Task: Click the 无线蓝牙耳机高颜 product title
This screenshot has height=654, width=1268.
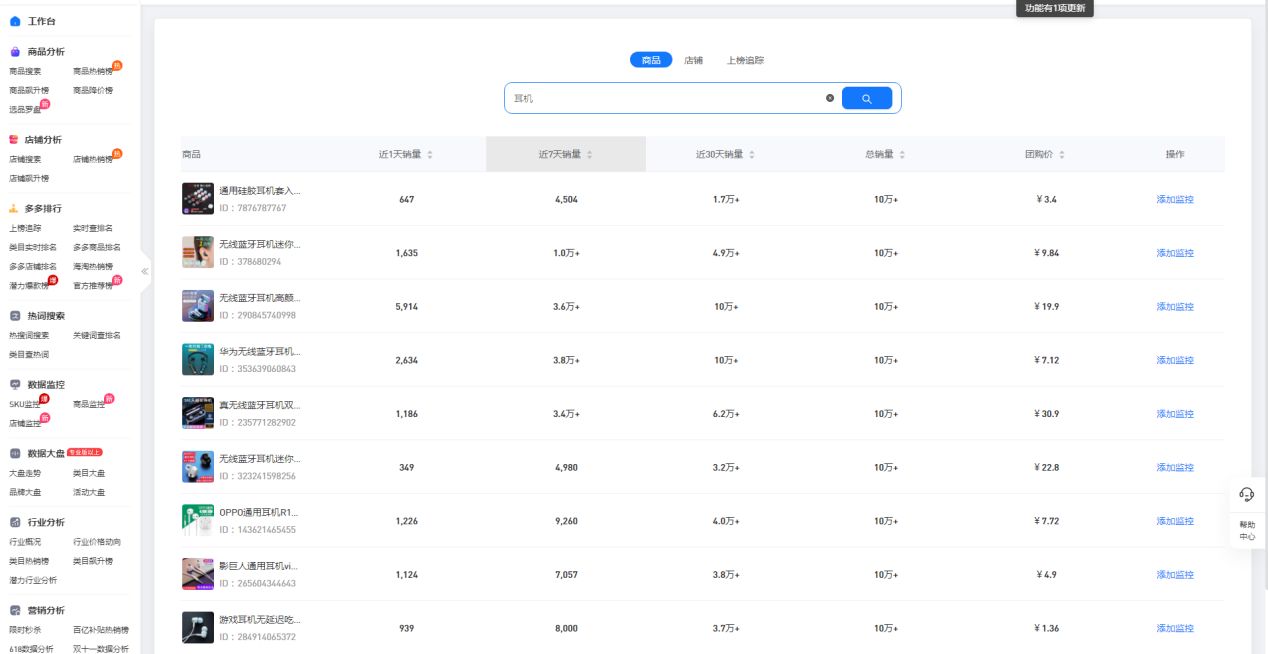Action: pos(260,297)
